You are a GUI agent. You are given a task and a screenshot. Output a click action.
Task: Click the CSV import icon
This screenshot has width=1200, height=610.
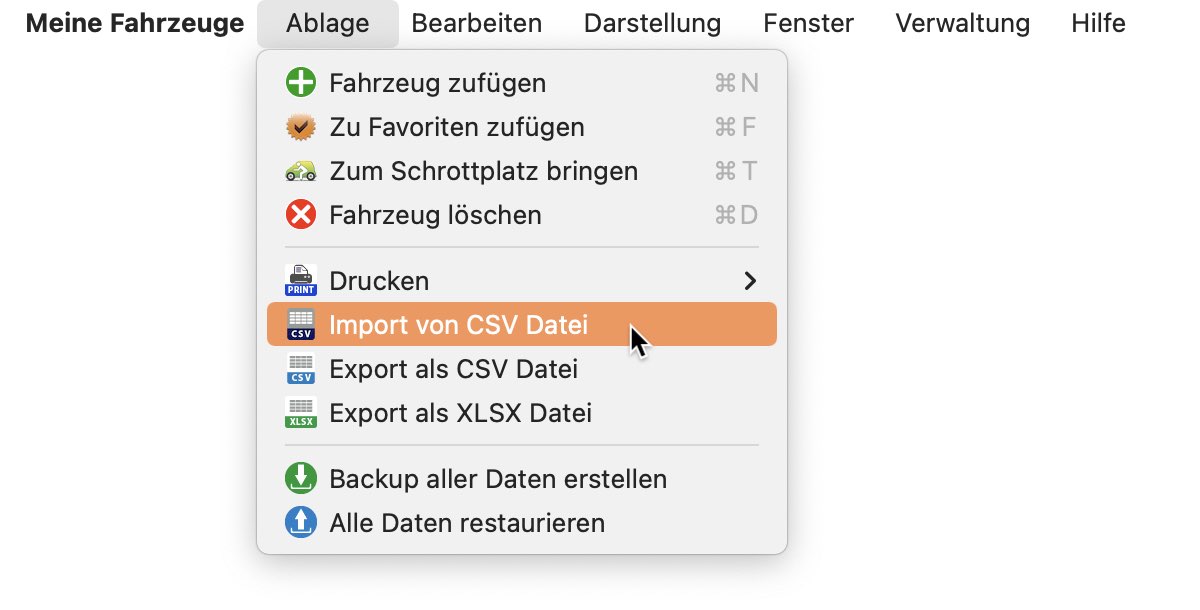coord(301,325)
